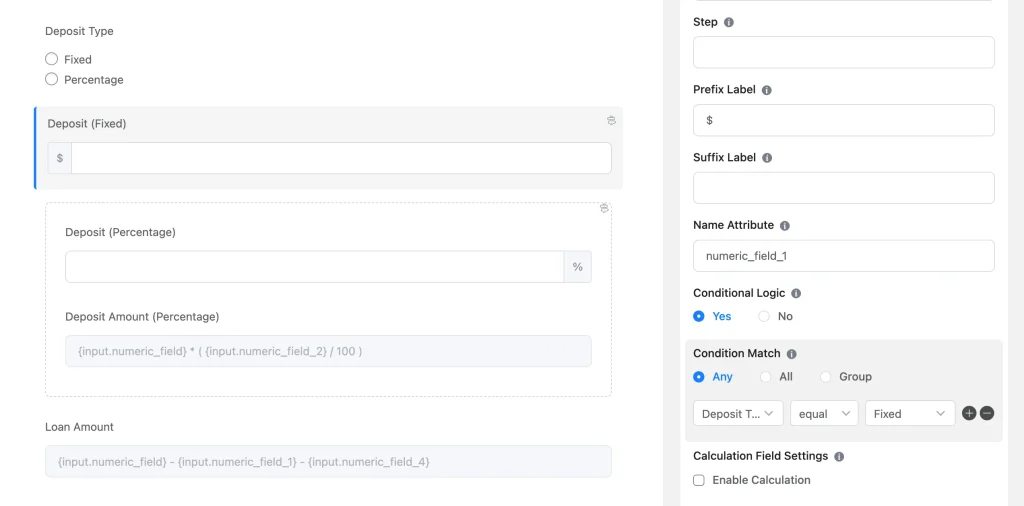Click the Conditional Logic info icon
This screenshot has width=1024, height=506.
(x=796, y=294)
